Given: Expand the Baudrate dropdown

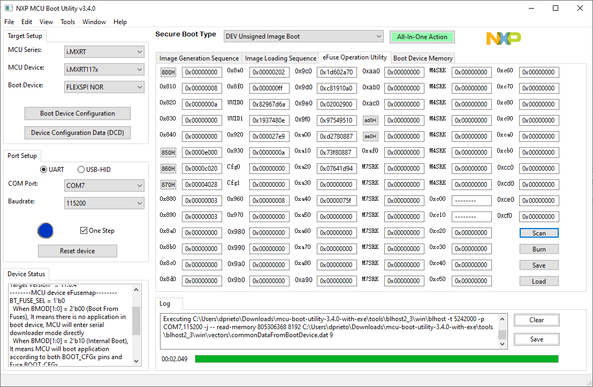Looking at the screenshot, I should tap(104, 203).
